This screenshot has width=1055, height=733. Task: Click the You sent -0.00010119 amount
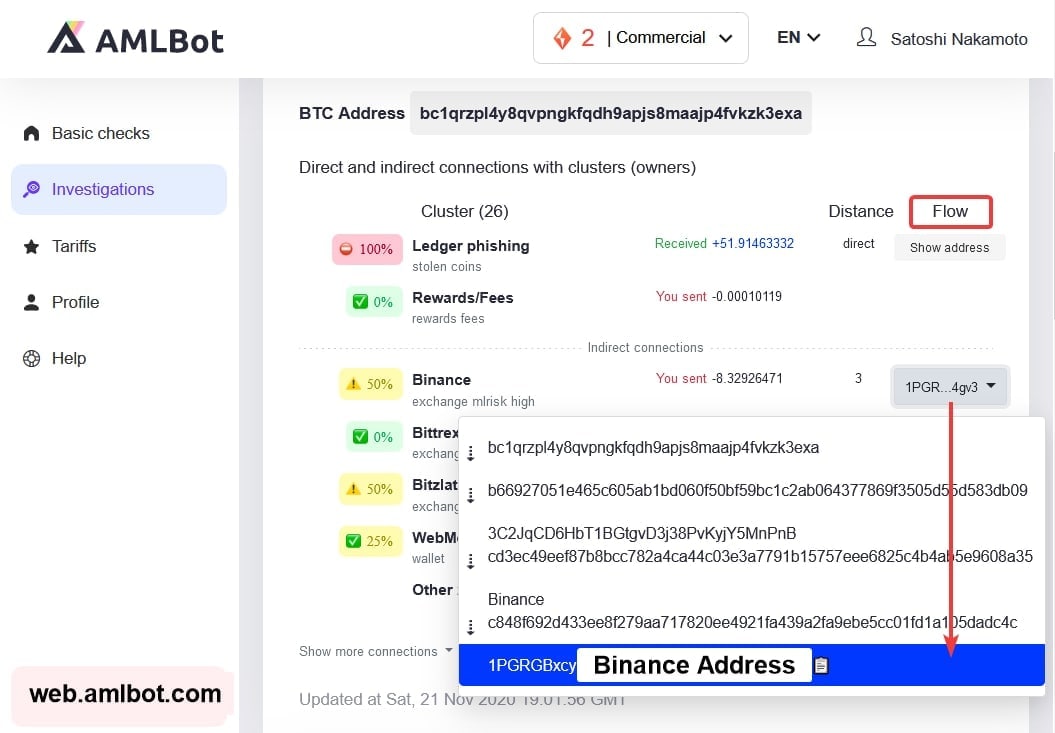pyautogui.click(x=719, y=296)
